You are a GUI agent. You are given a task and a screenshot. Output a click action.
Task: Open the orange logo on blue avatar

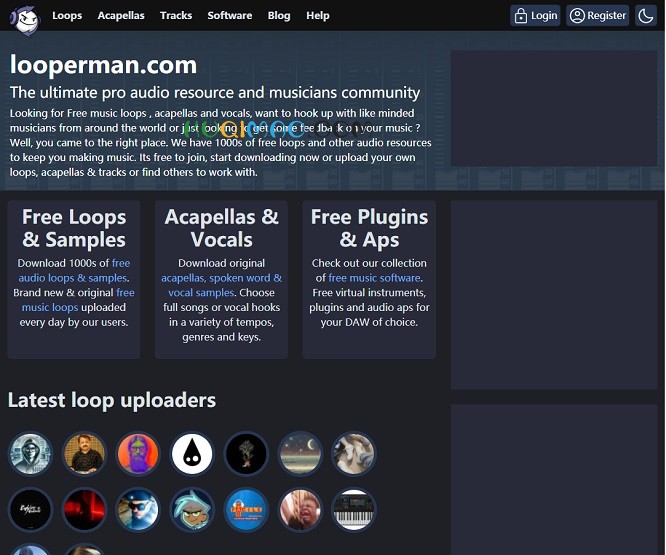[246, 509]
